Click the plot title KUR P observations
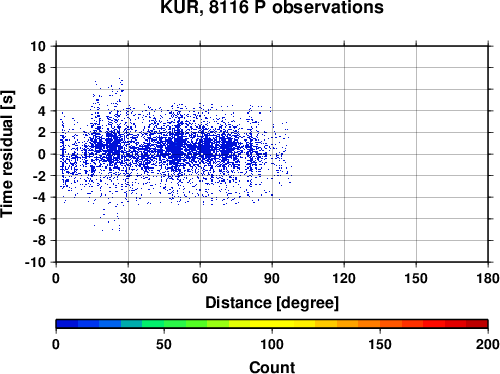 [x=272, y=7]
